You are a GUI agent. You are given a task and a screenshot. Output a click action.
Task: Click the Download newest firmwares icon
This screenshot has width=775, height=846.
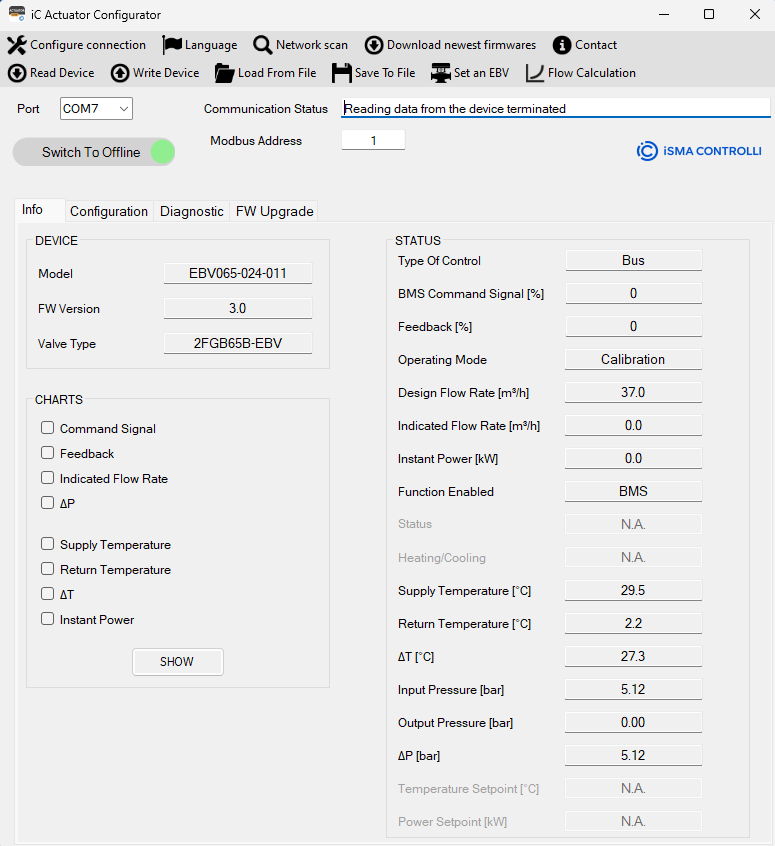(374, 45)
